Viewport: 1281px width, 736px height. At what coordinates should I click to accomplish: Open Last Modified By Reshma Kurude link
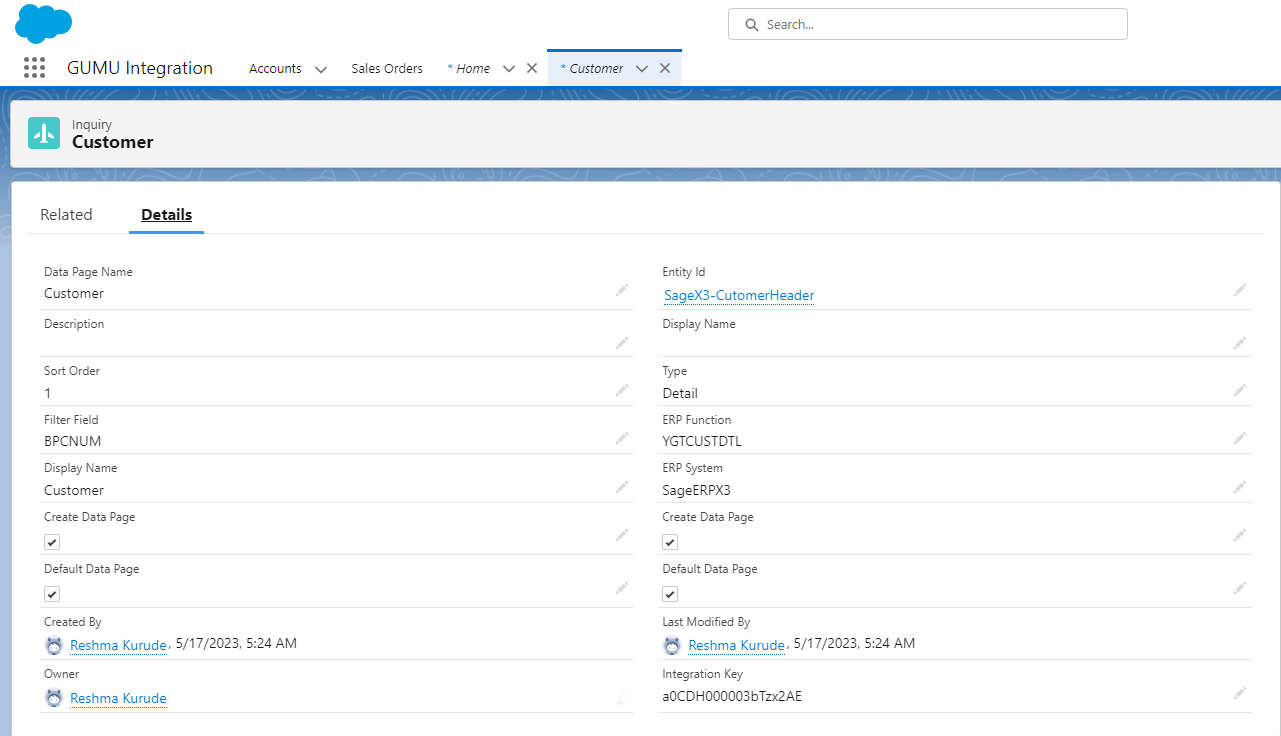click(x=736, y=645)
